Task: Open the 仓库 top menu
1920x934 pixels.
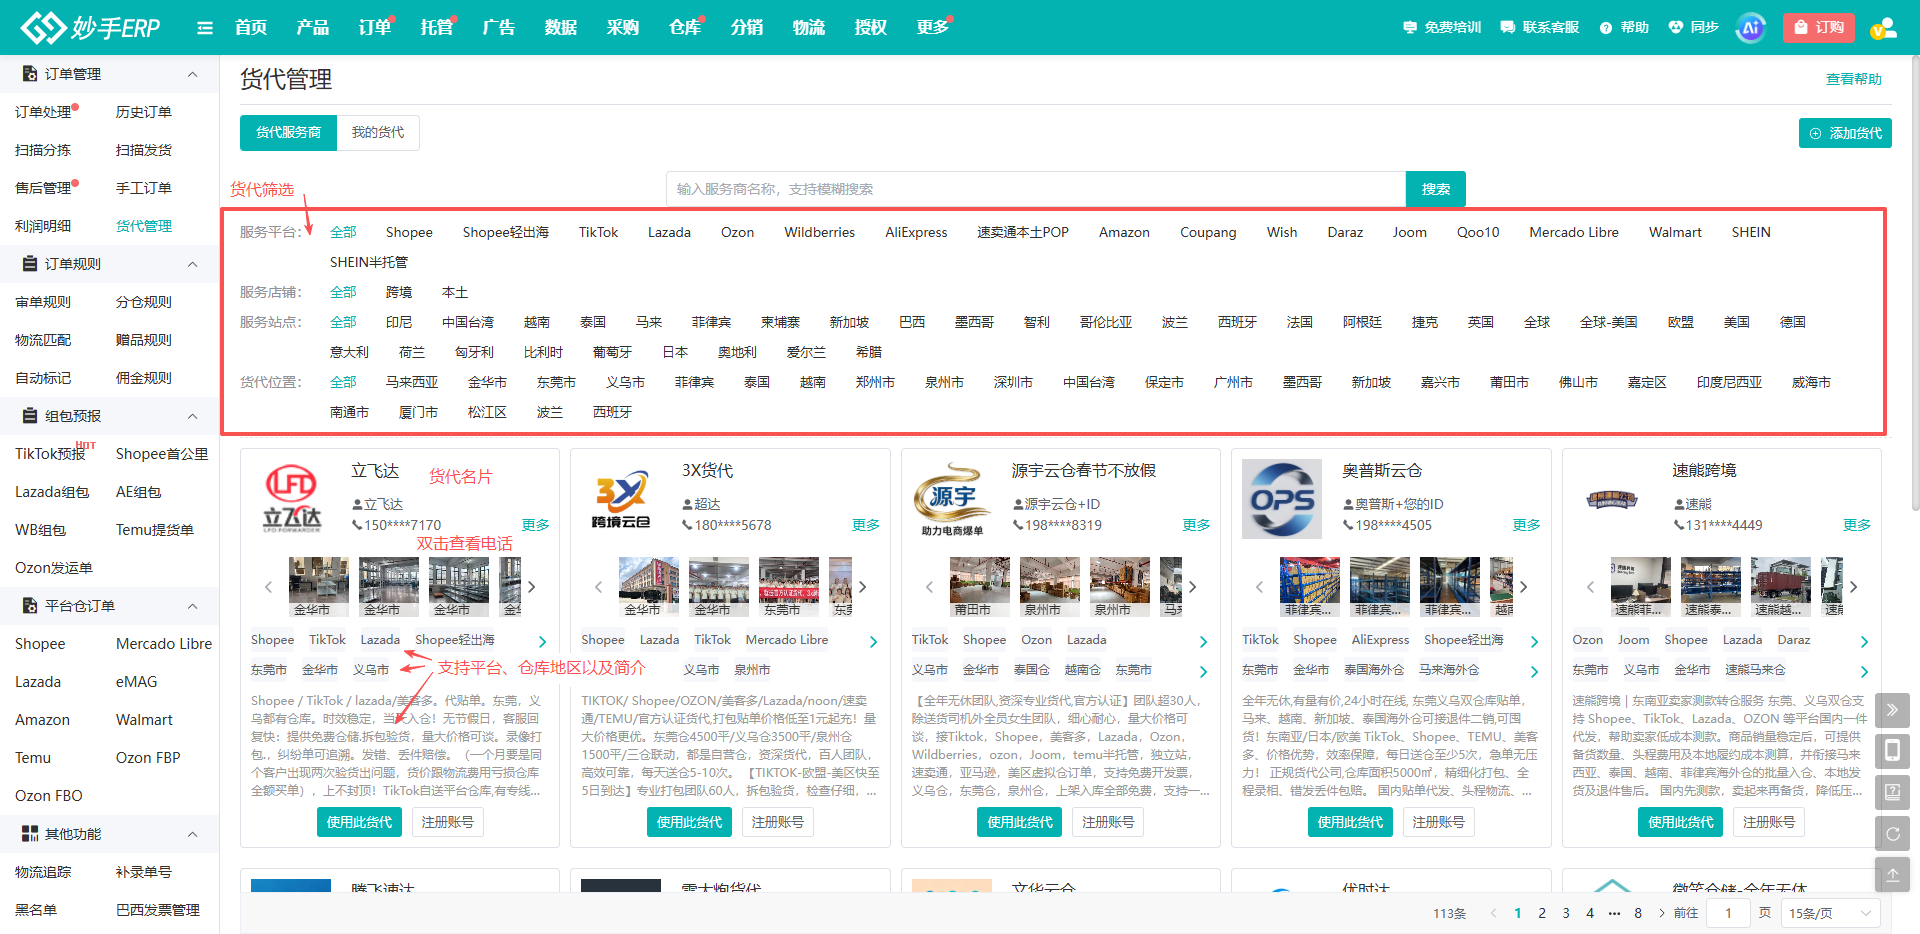Action: [x=685, y=28]
